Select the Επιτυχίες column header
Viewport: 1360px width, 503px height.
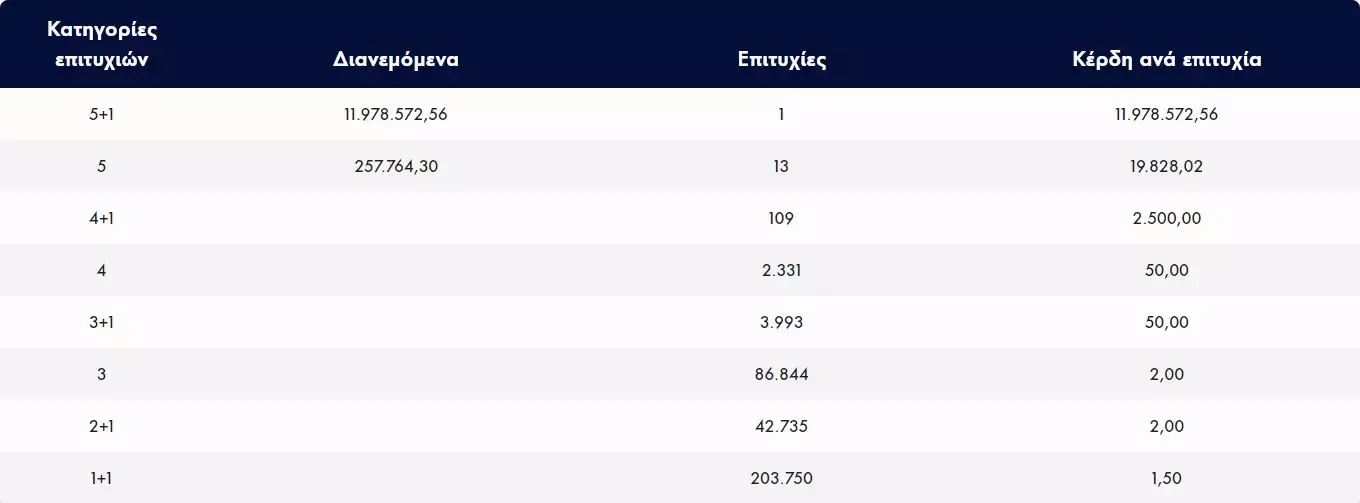(781, 59)
